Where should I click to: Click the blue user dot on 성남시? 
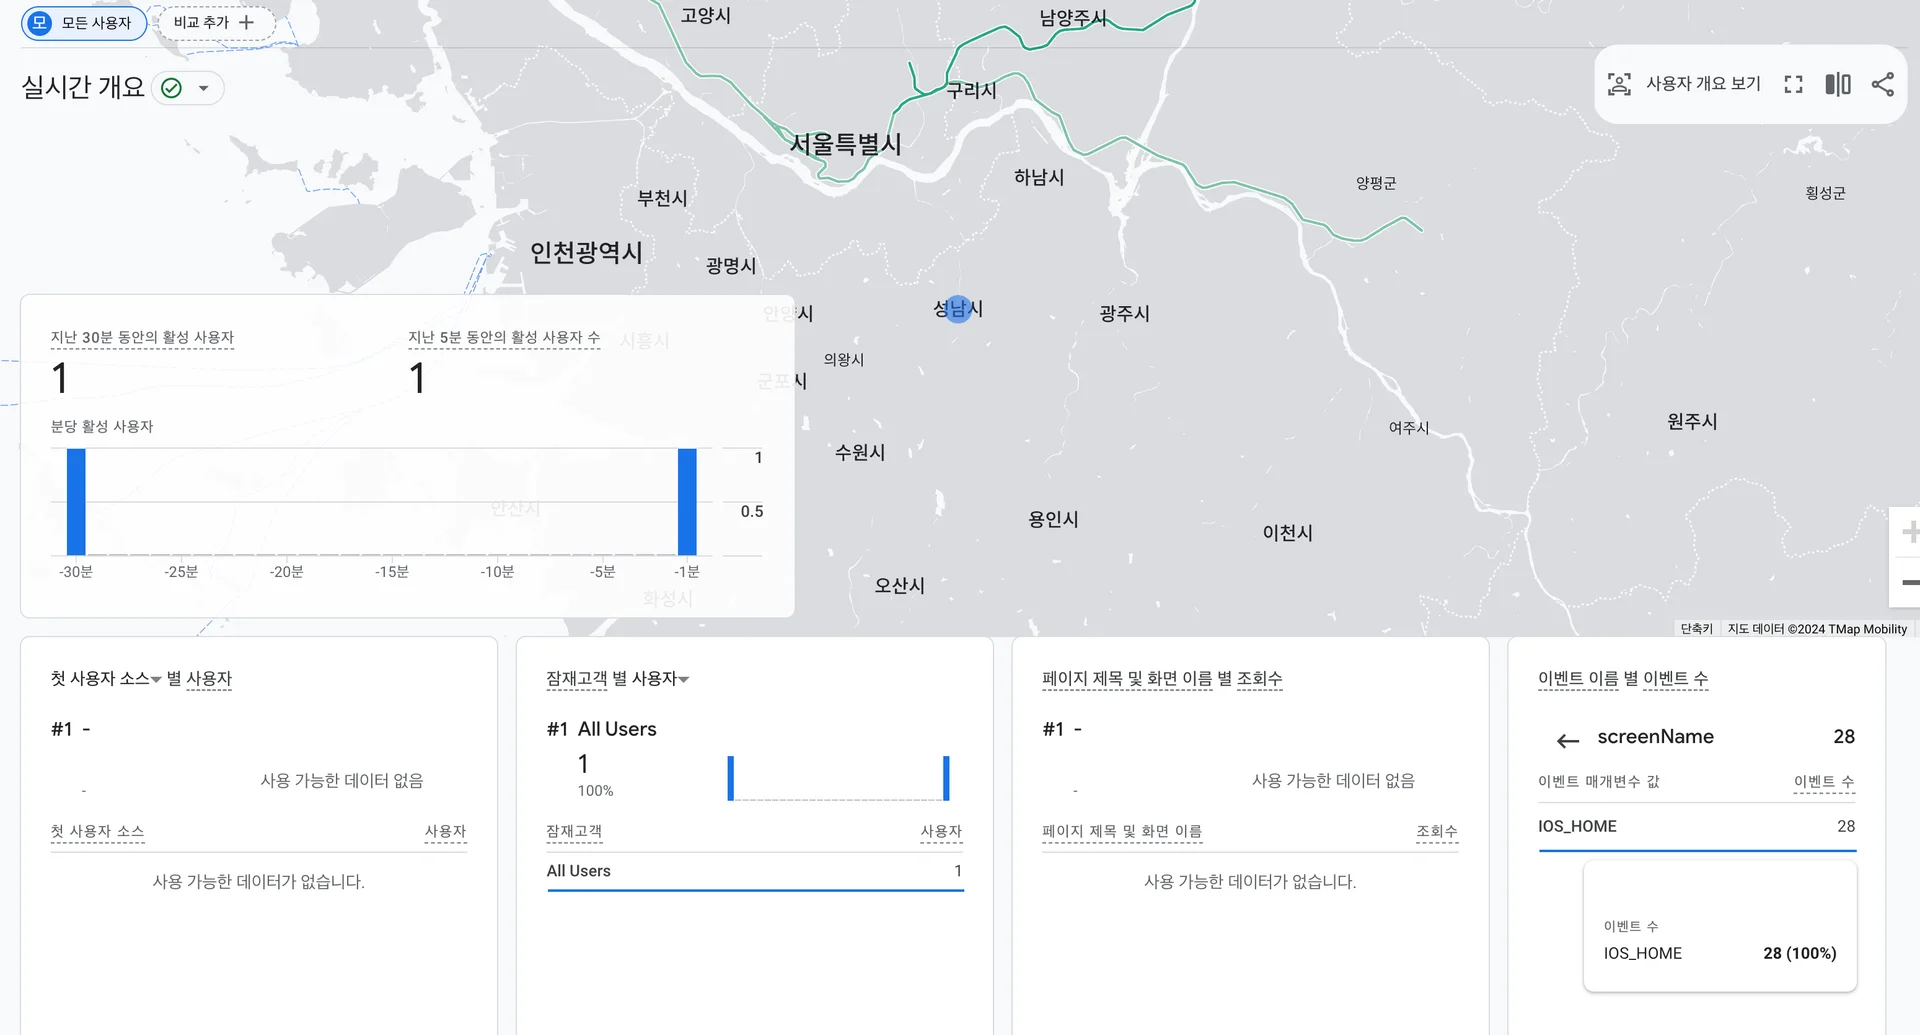pyautogui.click(x=957, y=309)
